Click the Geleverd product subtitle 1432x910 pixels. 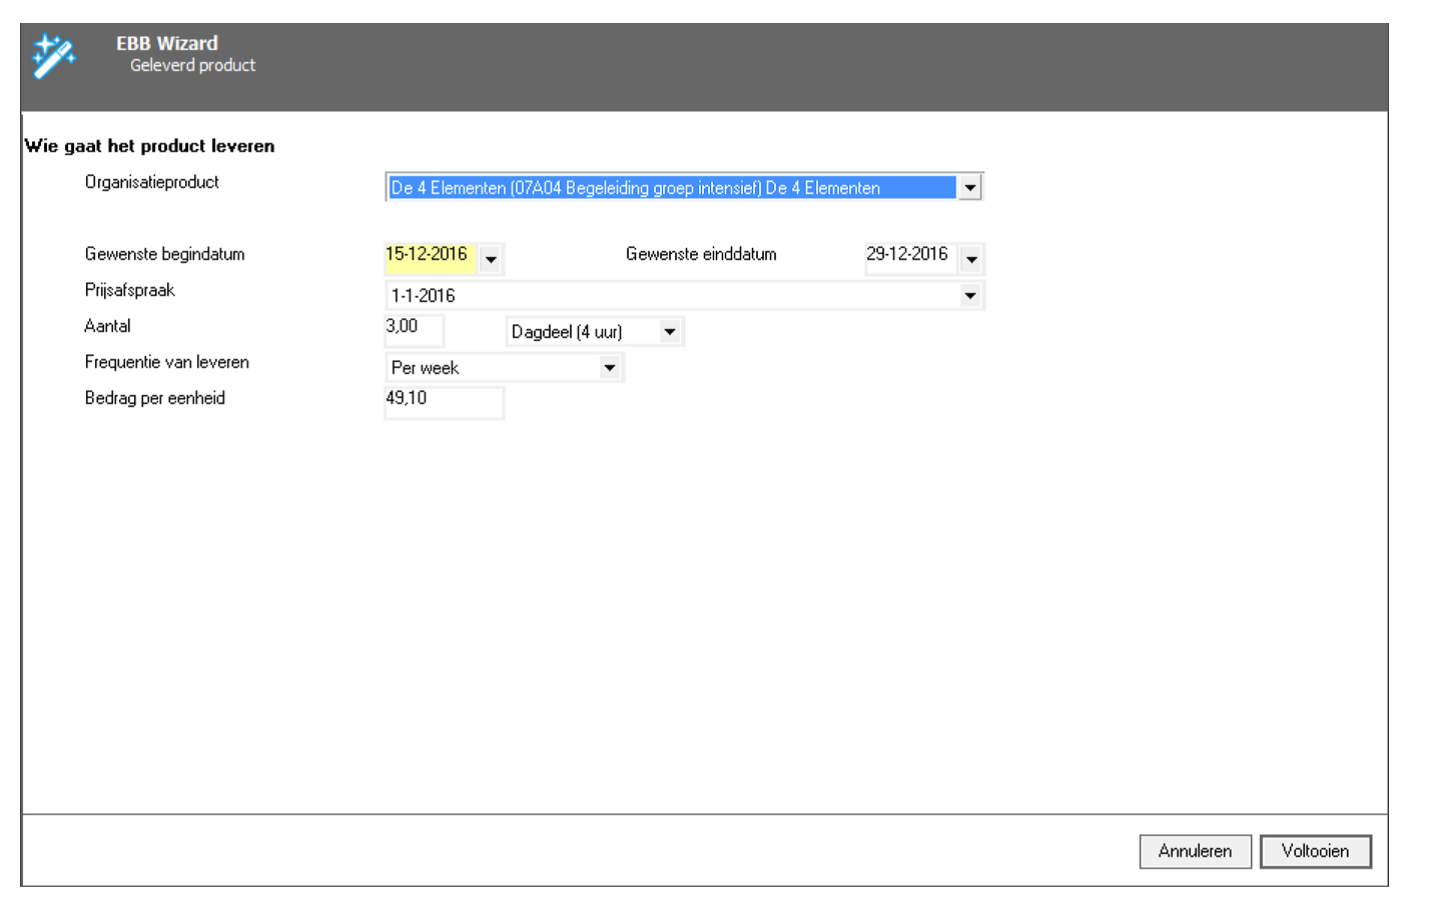192,66
